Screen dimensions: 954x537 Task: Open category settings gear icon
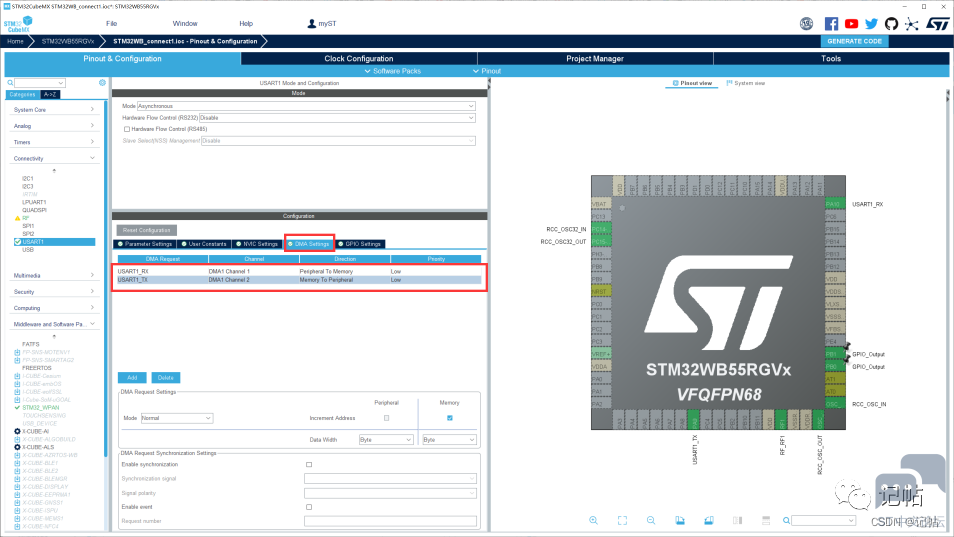(102, 83)
